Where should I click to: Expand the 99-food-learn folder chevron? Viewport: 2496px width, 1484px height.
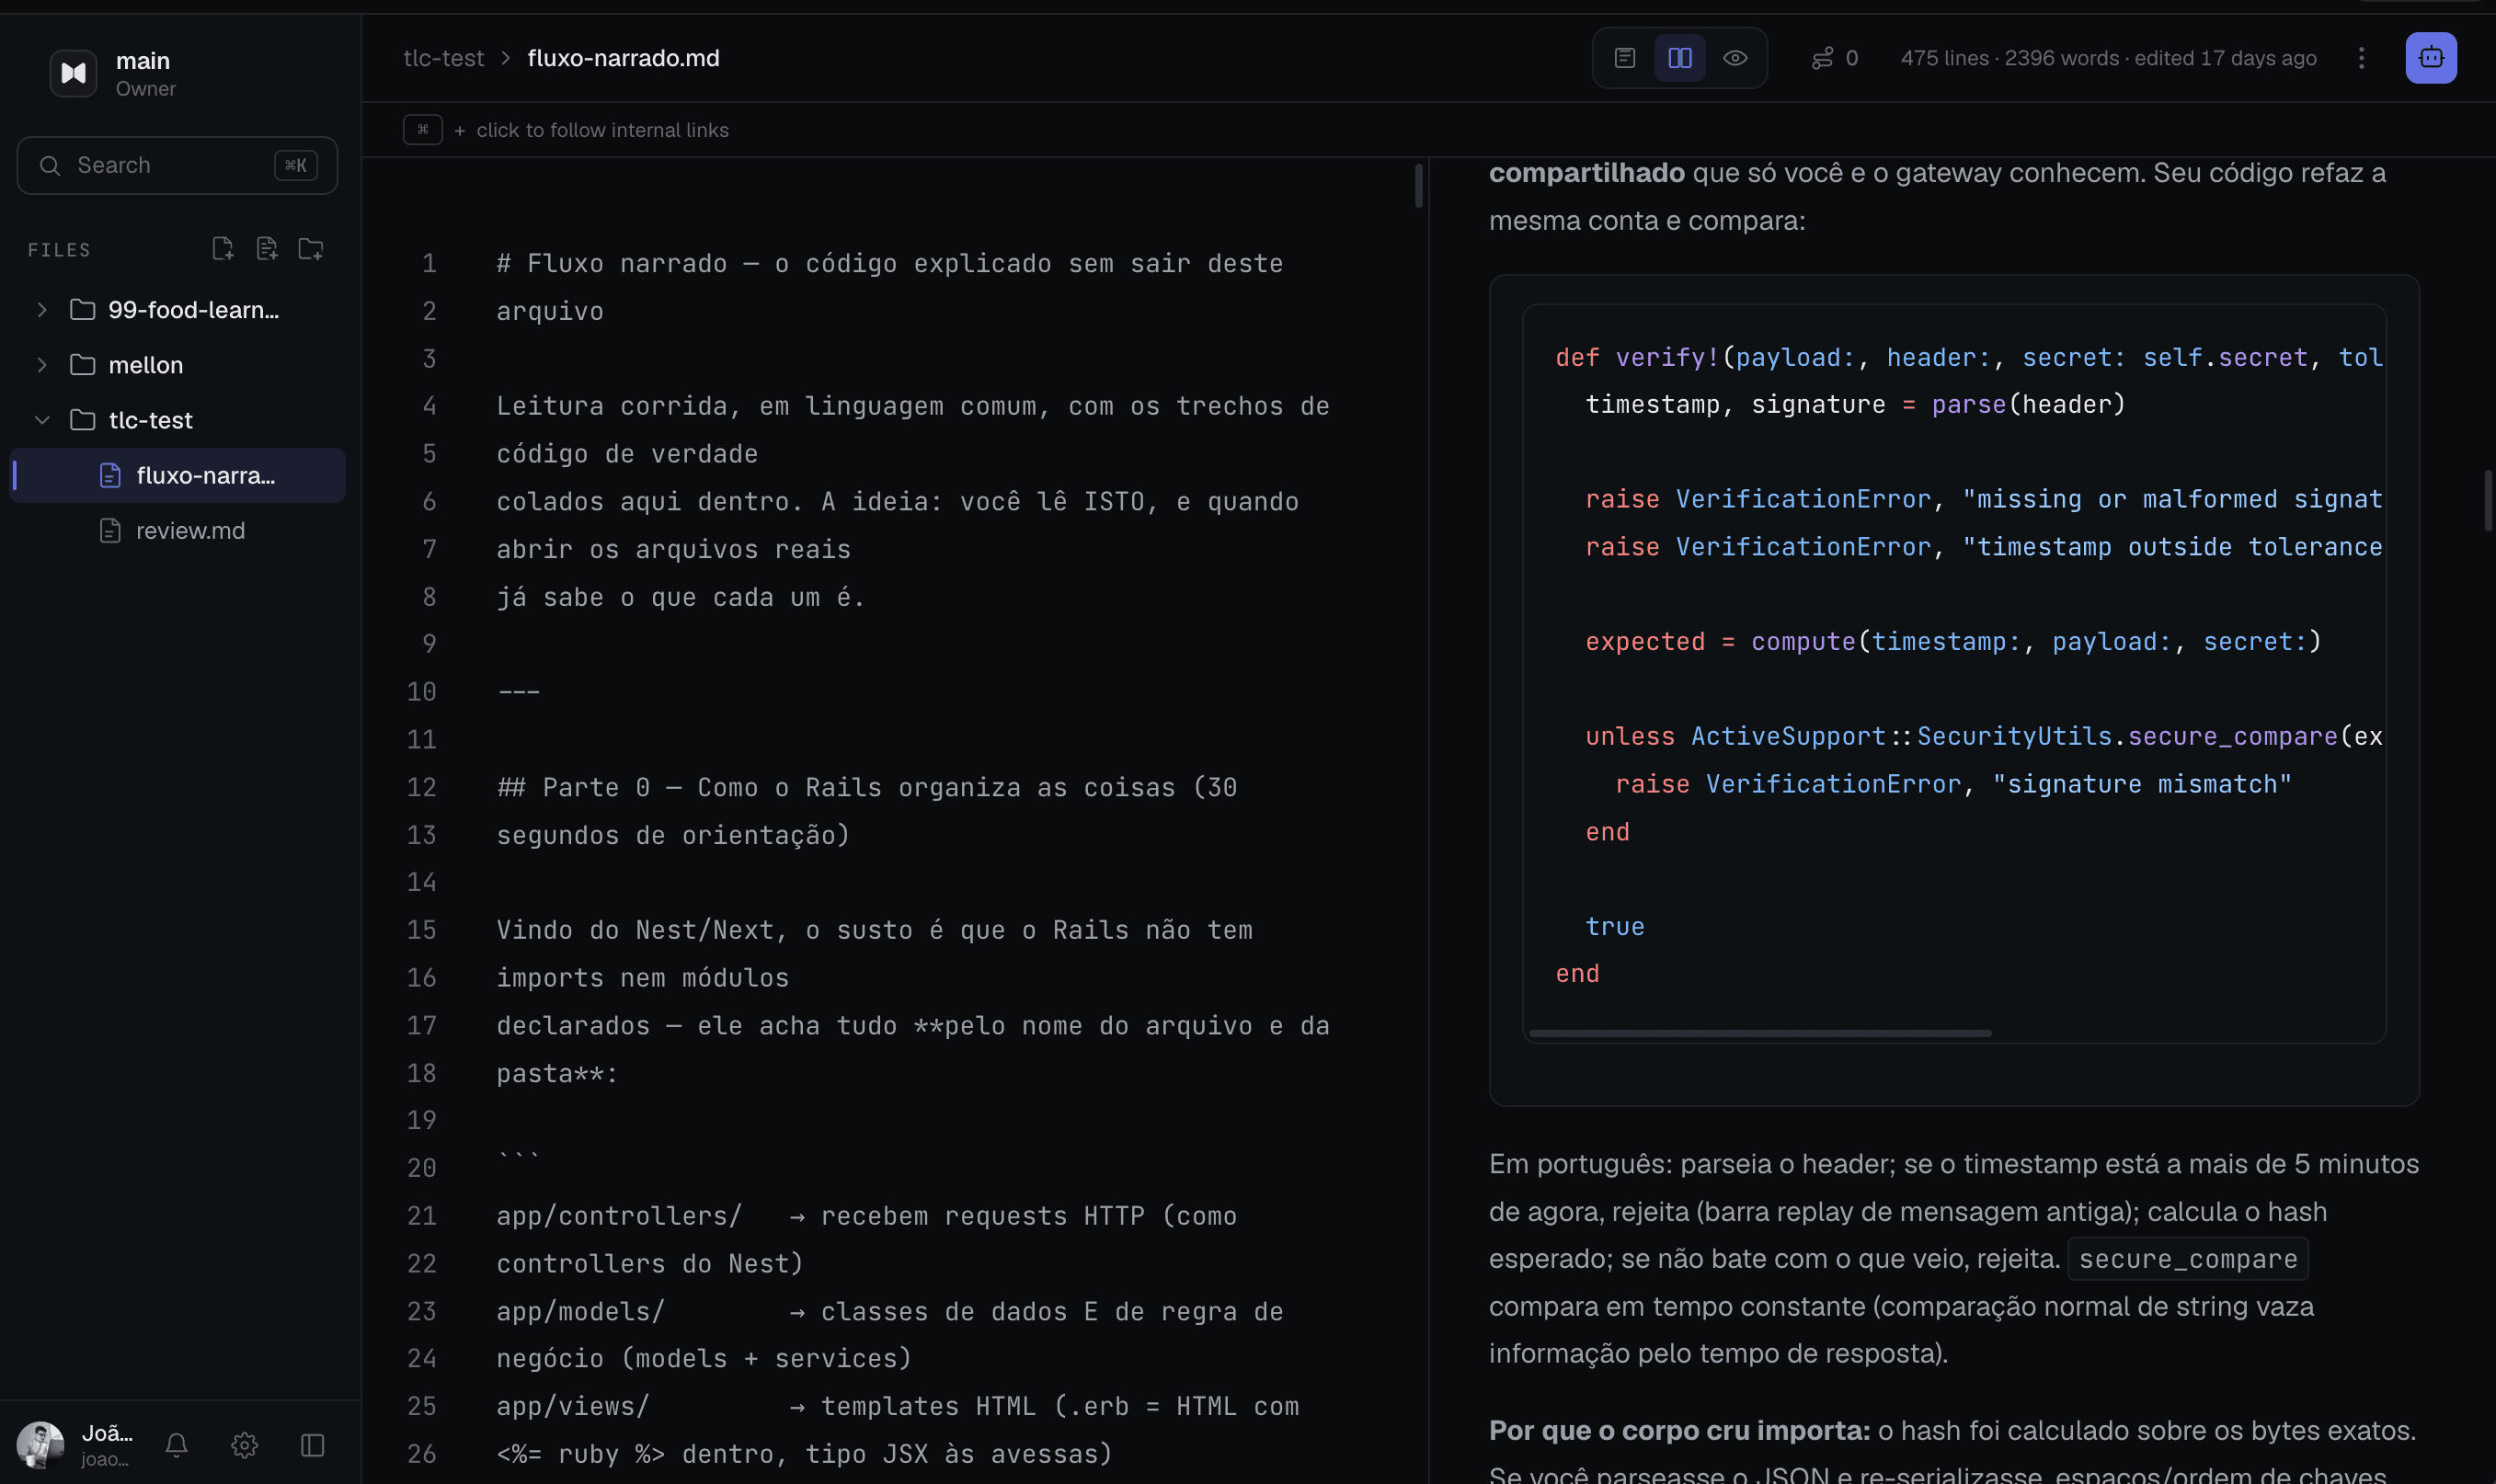[x=42, y=310]
